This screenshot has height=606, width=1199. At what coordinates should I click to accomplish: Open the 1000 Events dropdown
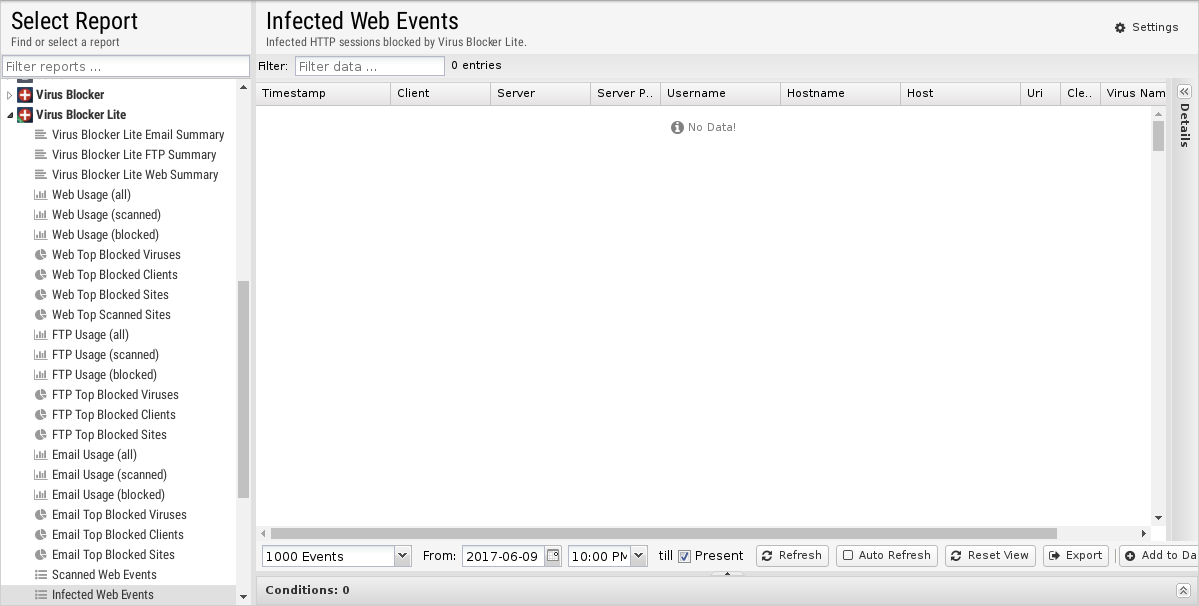coord(402,556)
